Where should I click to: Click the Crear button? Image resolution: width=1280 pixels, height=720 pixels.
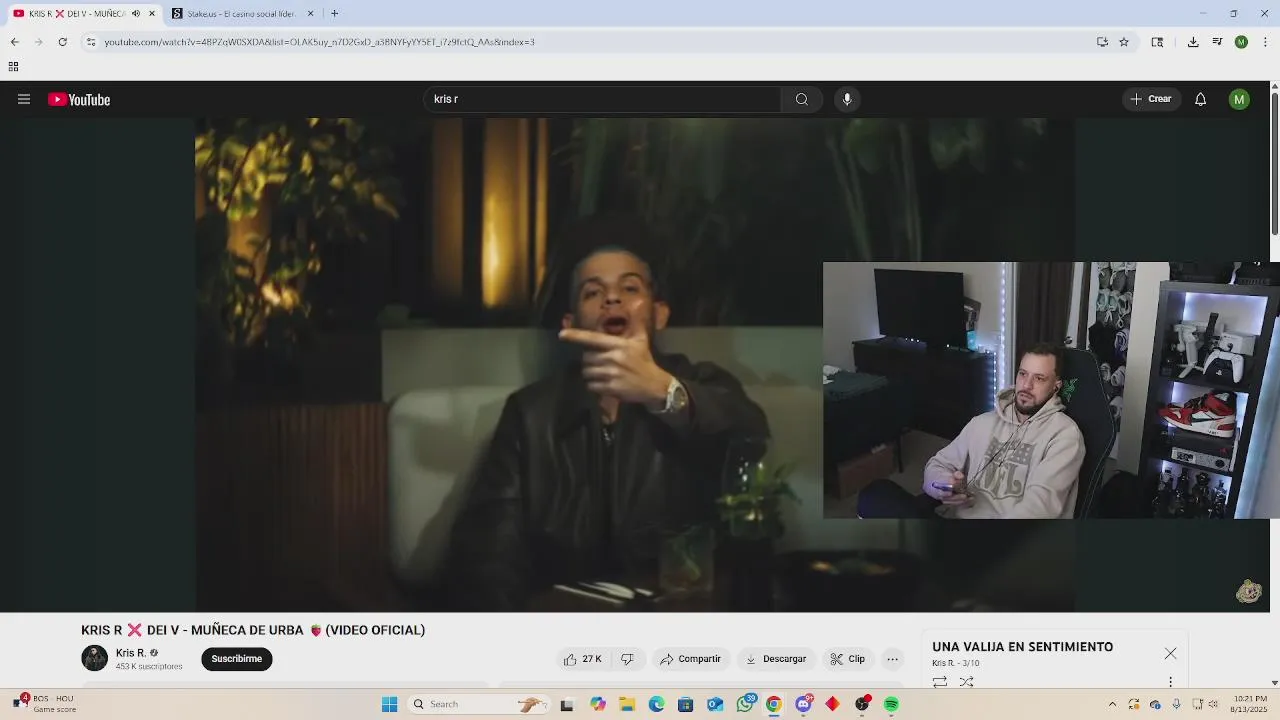1151,99
